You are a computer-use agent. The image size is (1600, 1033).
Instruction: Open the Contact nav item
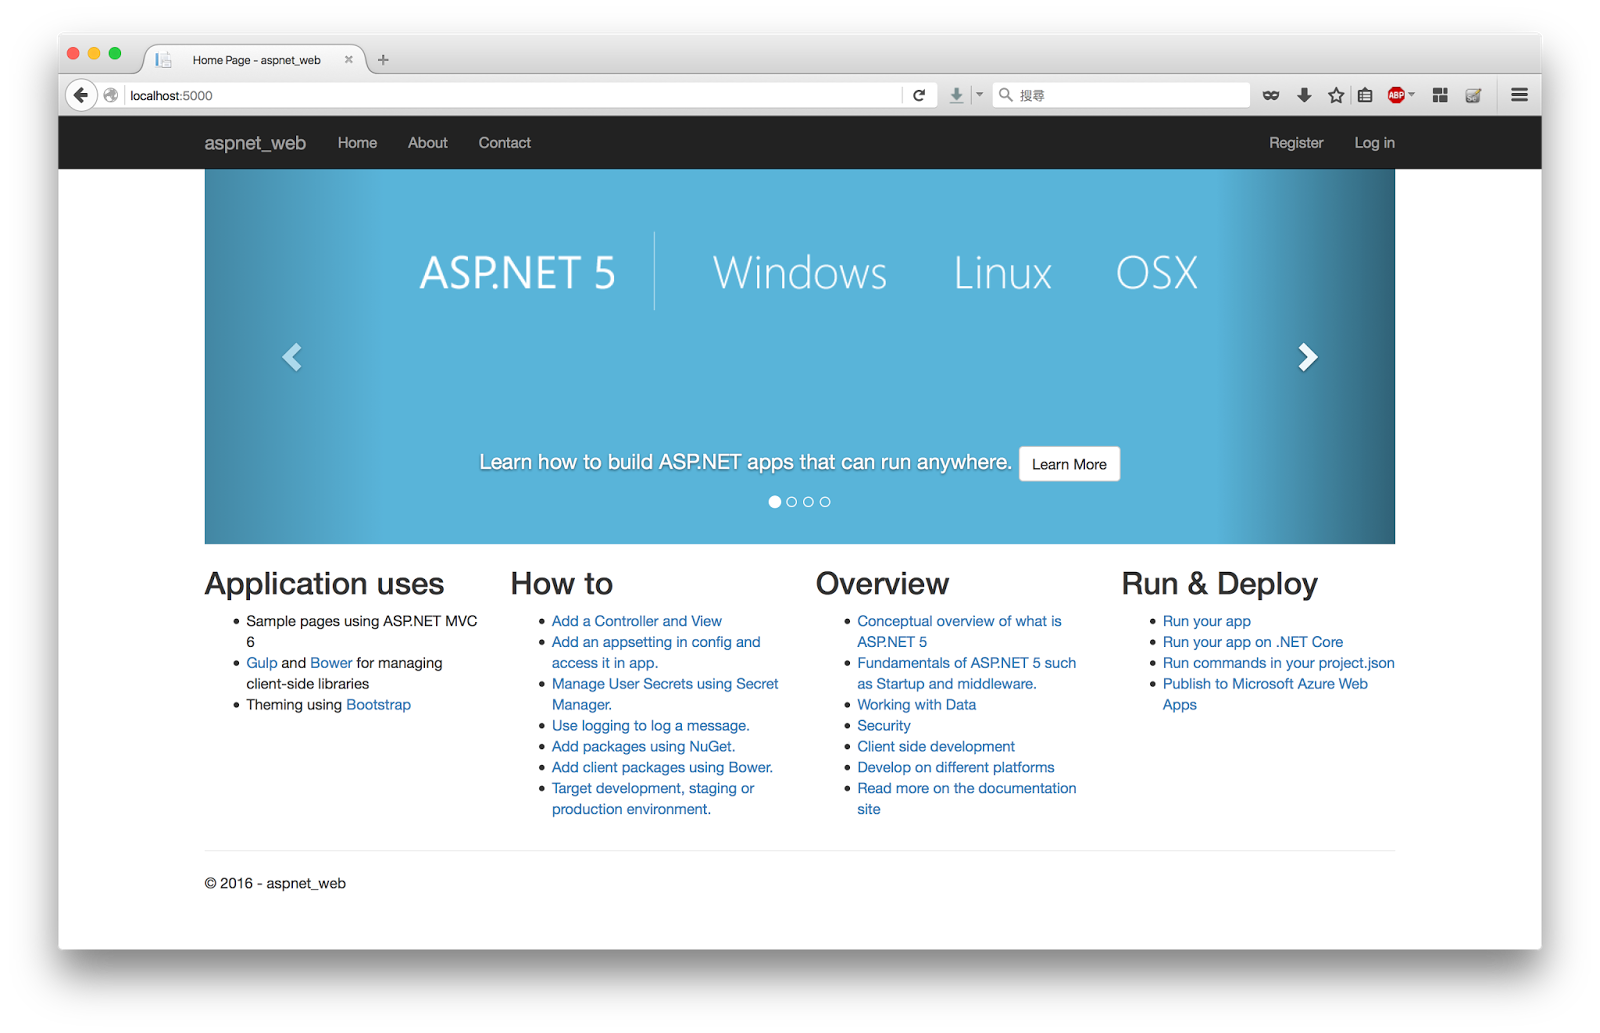[505, 143]
